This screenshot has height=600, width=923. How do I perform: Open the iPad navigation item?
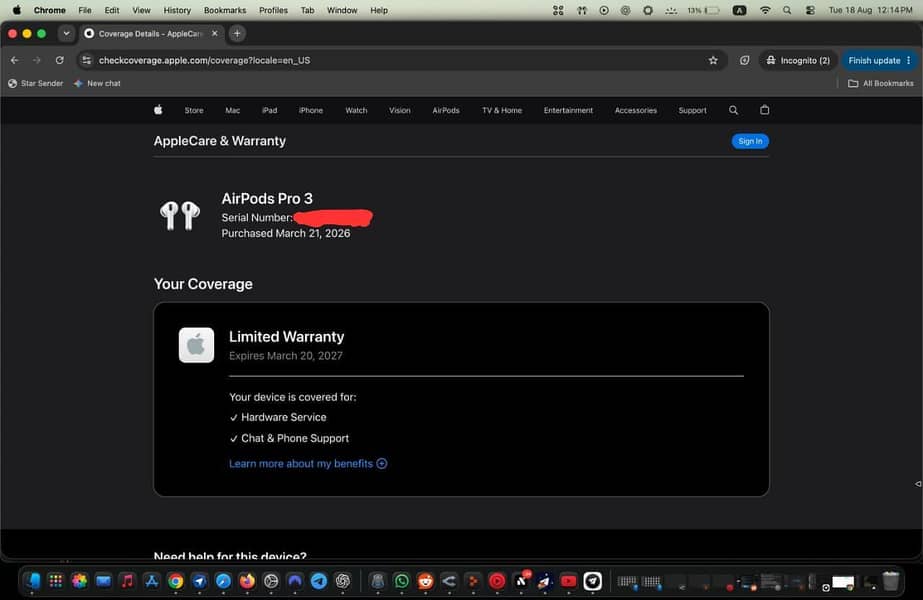270,110
